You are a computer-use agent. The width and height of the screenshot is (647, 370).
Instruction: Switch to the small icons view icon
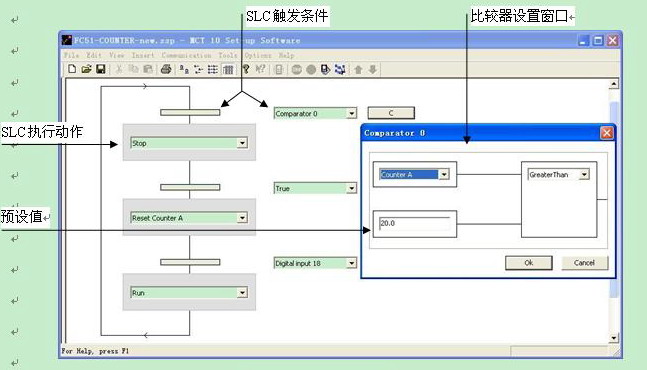198,69
